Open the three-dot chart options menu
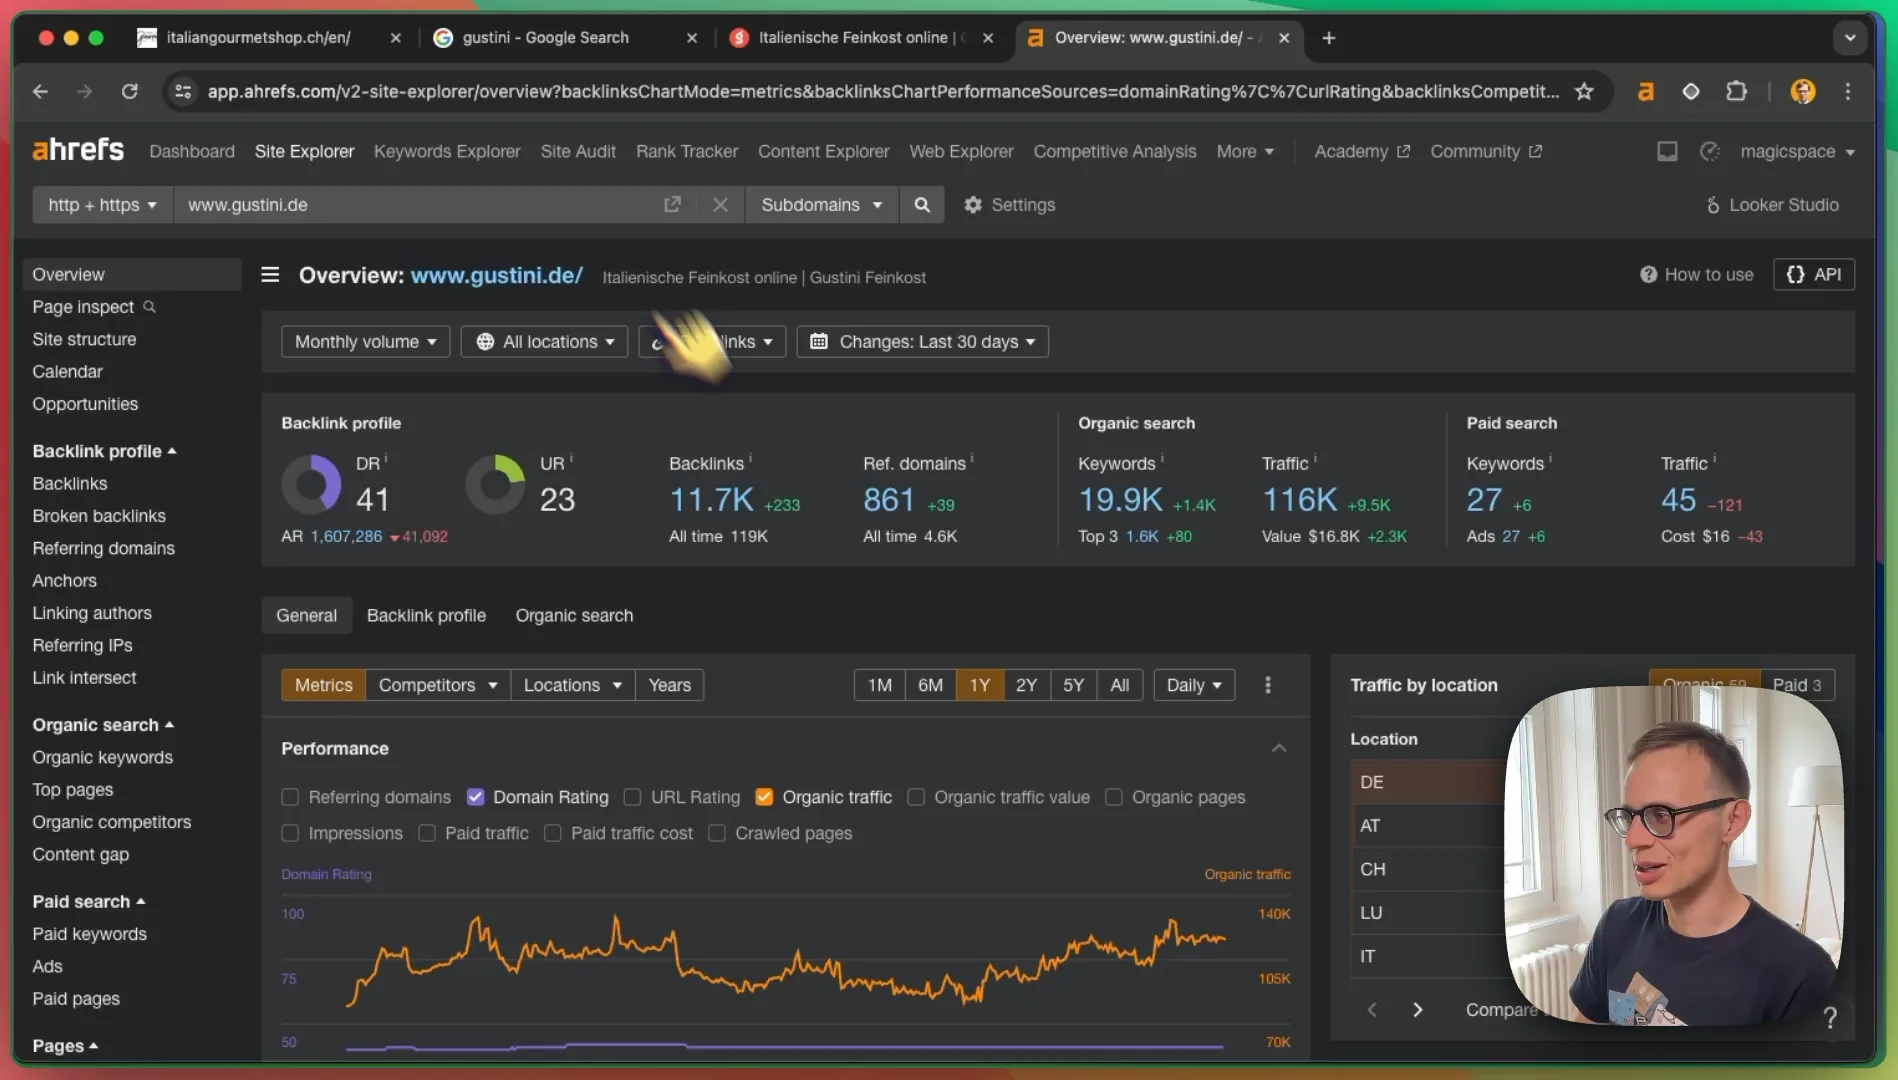The height and width of the screenshot is (1080, 1898). tap(1268, 685)
